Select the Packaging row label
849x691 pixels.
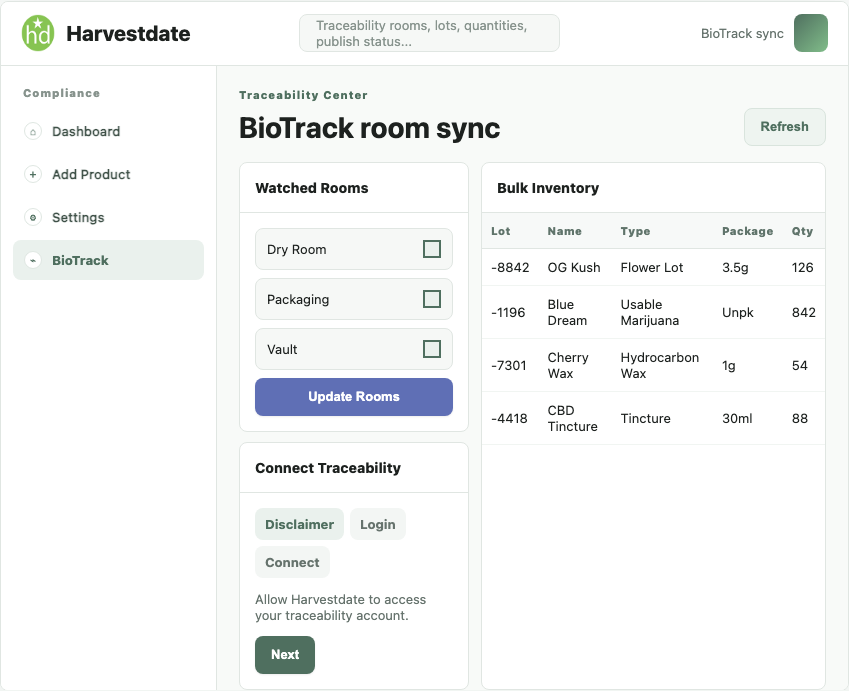(x=298, y=299)
